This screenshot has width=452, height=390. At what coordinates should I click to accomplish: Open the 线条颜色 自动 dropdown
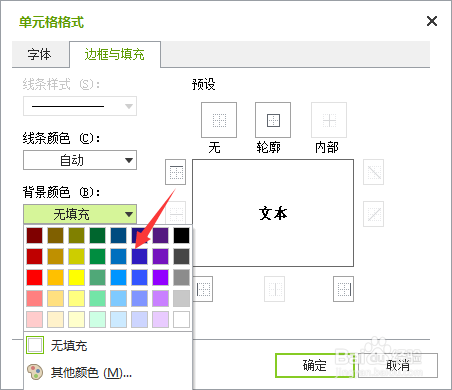pyautogui.click(x=80, y=160)
